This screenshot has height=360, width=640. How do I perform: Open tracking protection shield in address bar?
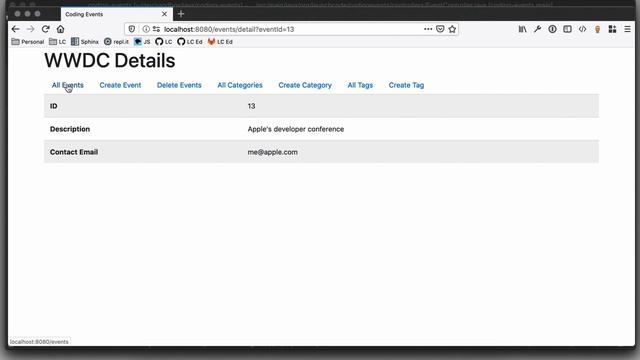(131, 29)
